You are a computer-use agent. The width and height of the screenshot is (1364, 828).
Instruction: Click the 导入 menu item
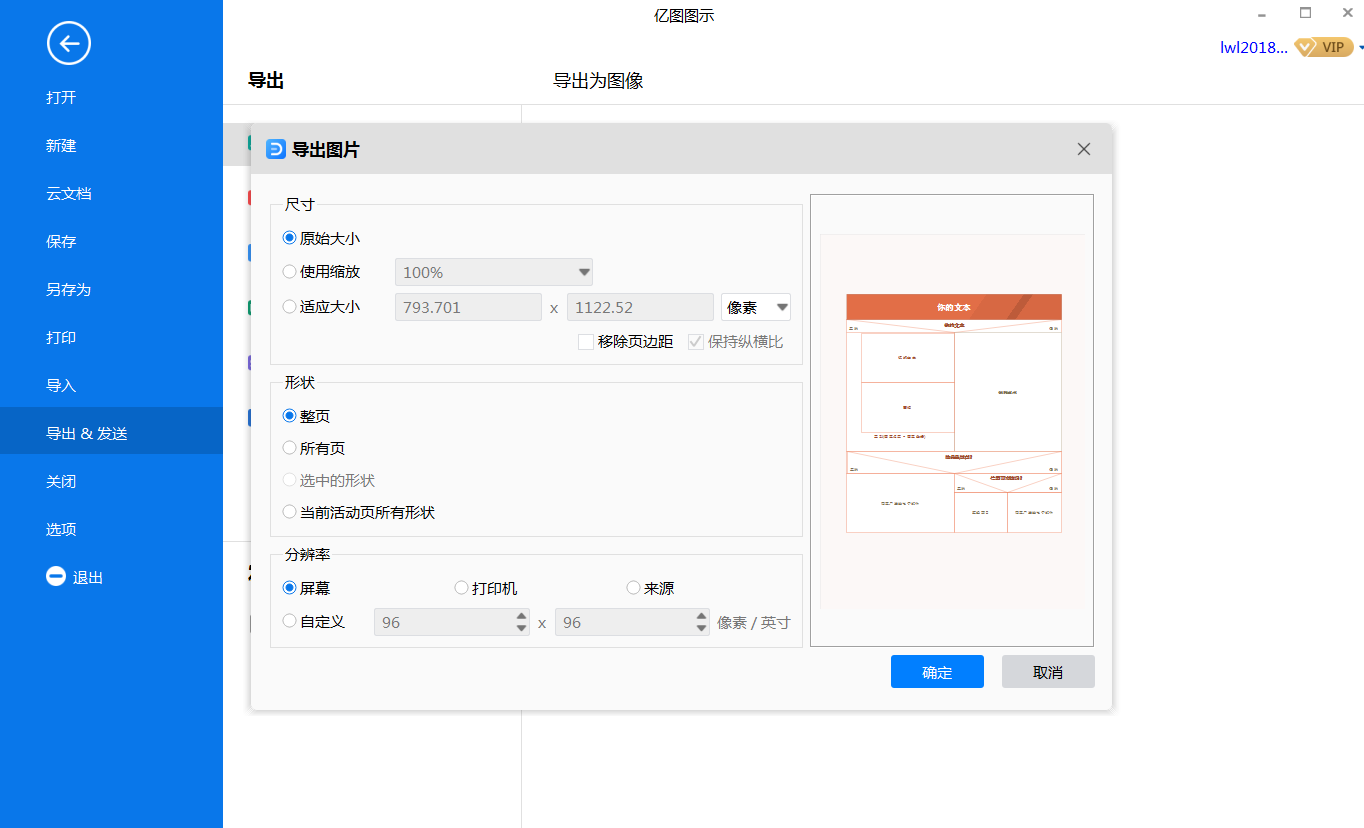pyautogui.click(x=111, y=386)
